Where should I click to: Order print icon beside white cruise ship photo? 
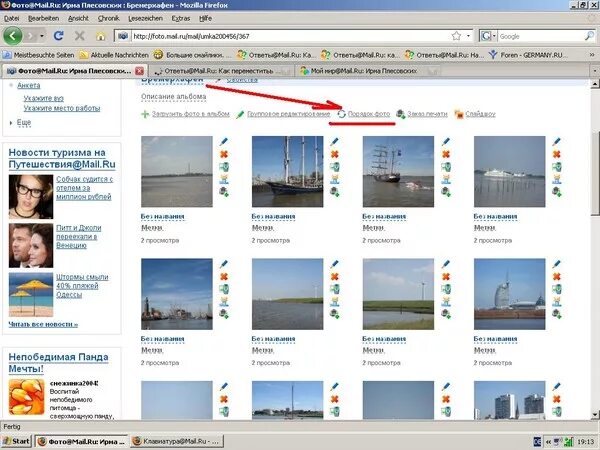(556, 191)
